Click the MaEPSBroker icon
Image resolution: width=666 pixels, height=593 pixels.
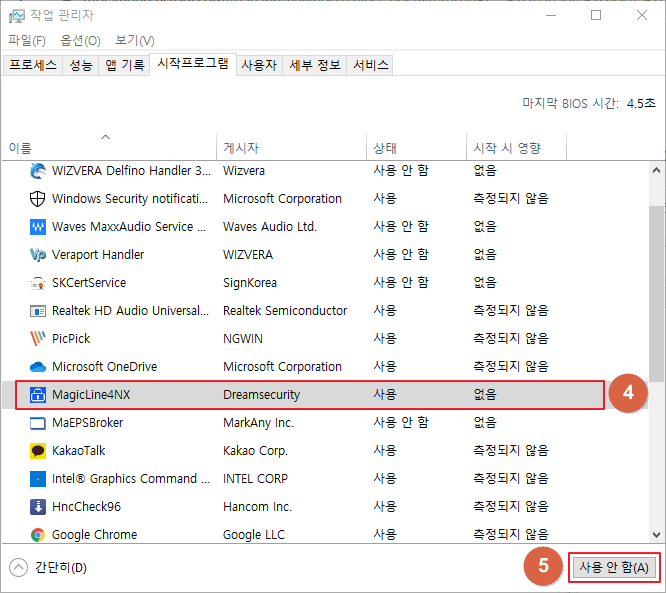click(38, 423)
